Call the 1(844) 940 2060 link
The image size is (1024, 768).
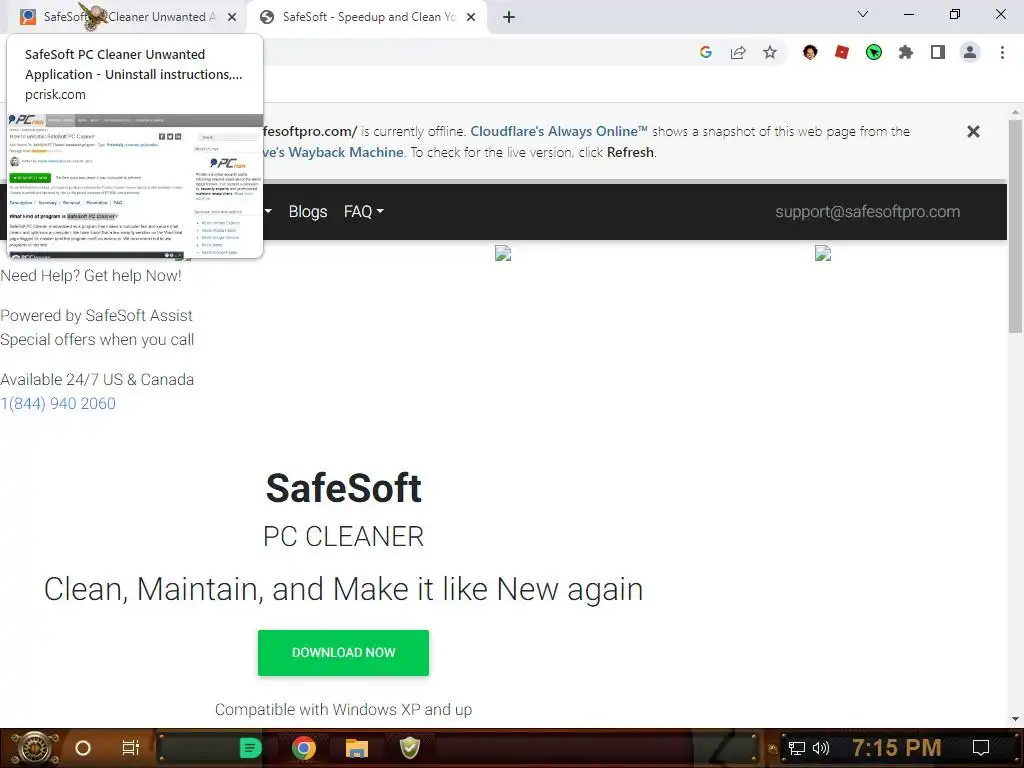pyautogui.click(x=58, y=404)
